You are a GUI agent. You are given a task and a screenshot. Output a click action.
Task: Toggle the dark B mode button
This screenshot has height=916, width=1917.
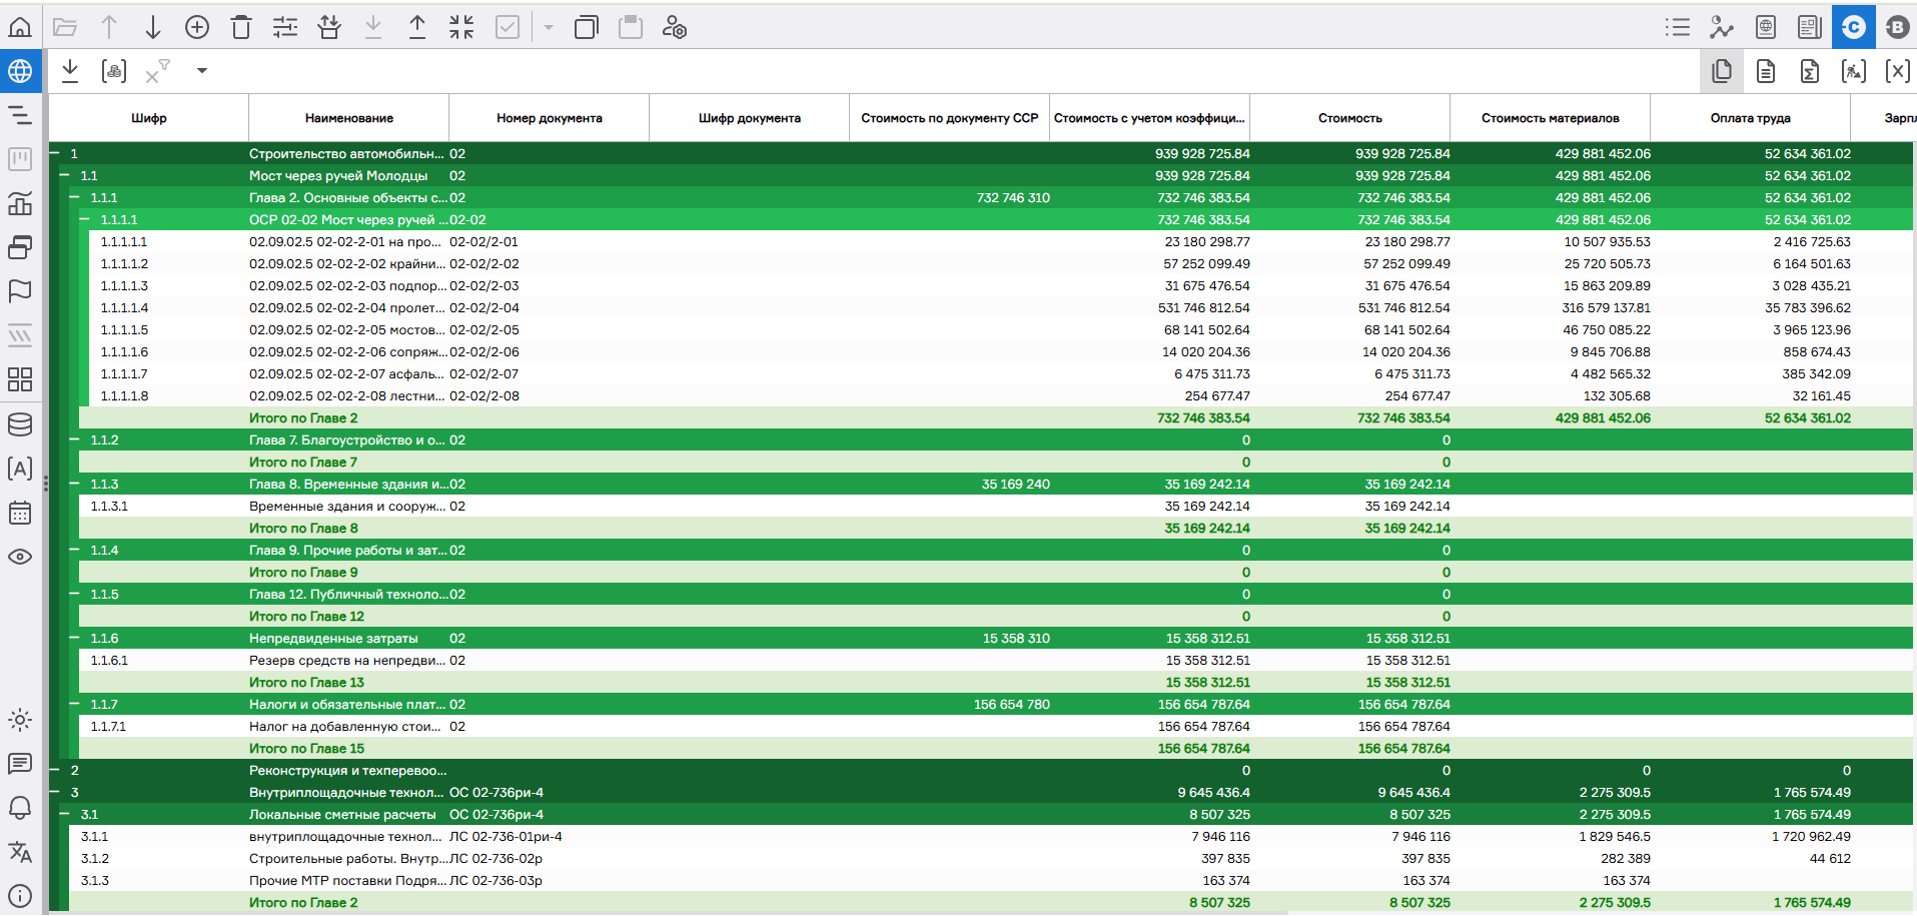tap(1896, 27)
